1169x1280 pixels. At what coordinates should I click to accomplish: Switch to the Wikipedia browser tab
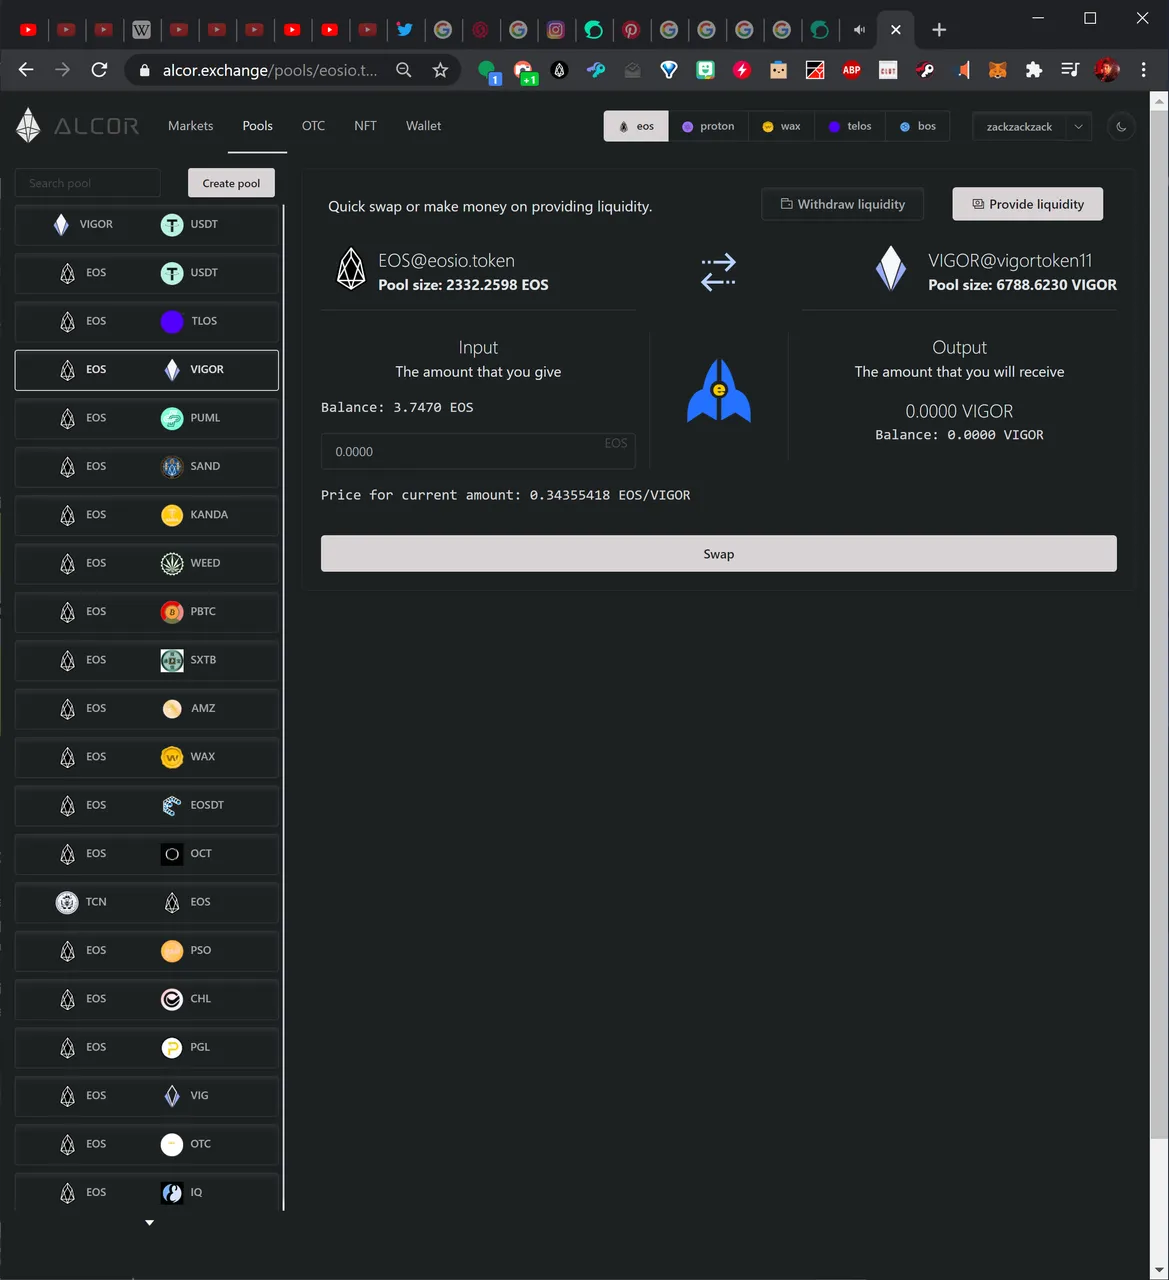click(x=141, y=30)
